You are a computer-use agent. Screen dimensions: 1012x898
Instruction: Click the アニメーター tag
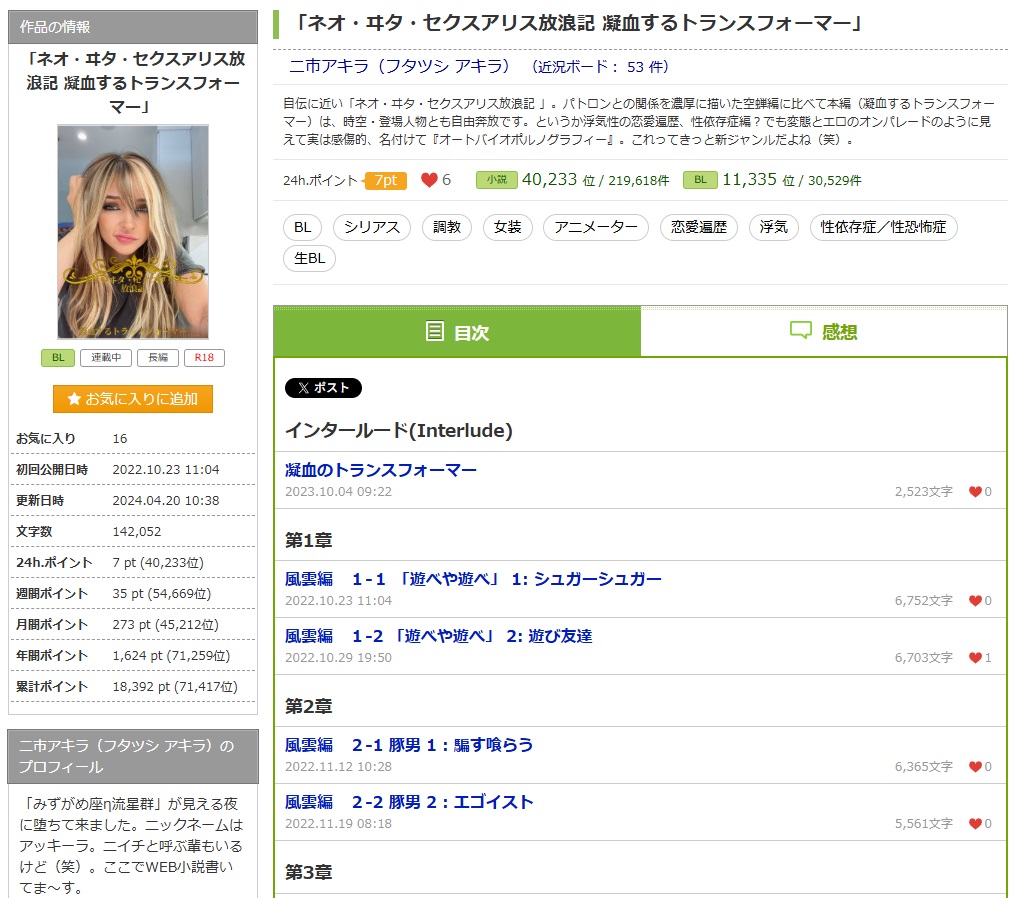[595, 227]
